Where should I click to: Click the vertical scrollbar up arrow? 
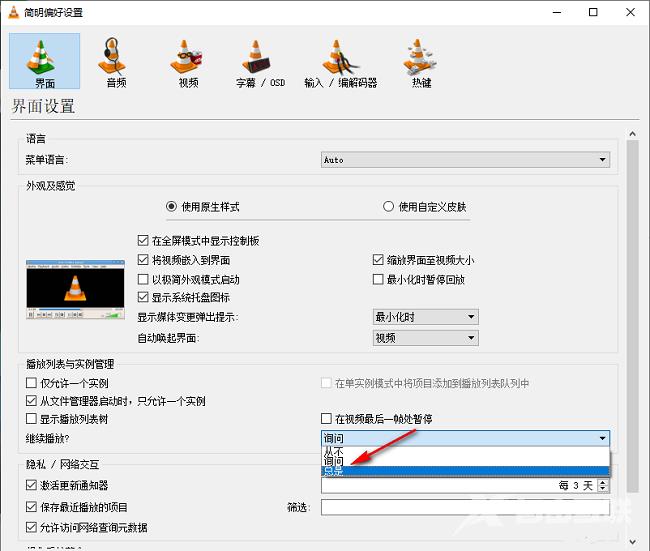(x=632, y=134)
